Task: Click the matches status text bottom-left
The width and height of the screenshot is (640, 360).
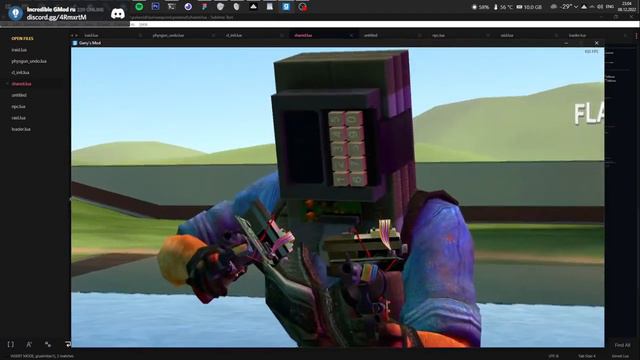Action: click(x=42, y=356)
